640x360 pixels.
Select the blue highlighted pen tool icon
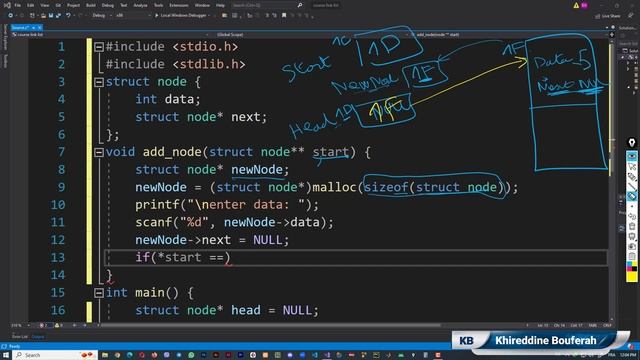pos(632,196)
